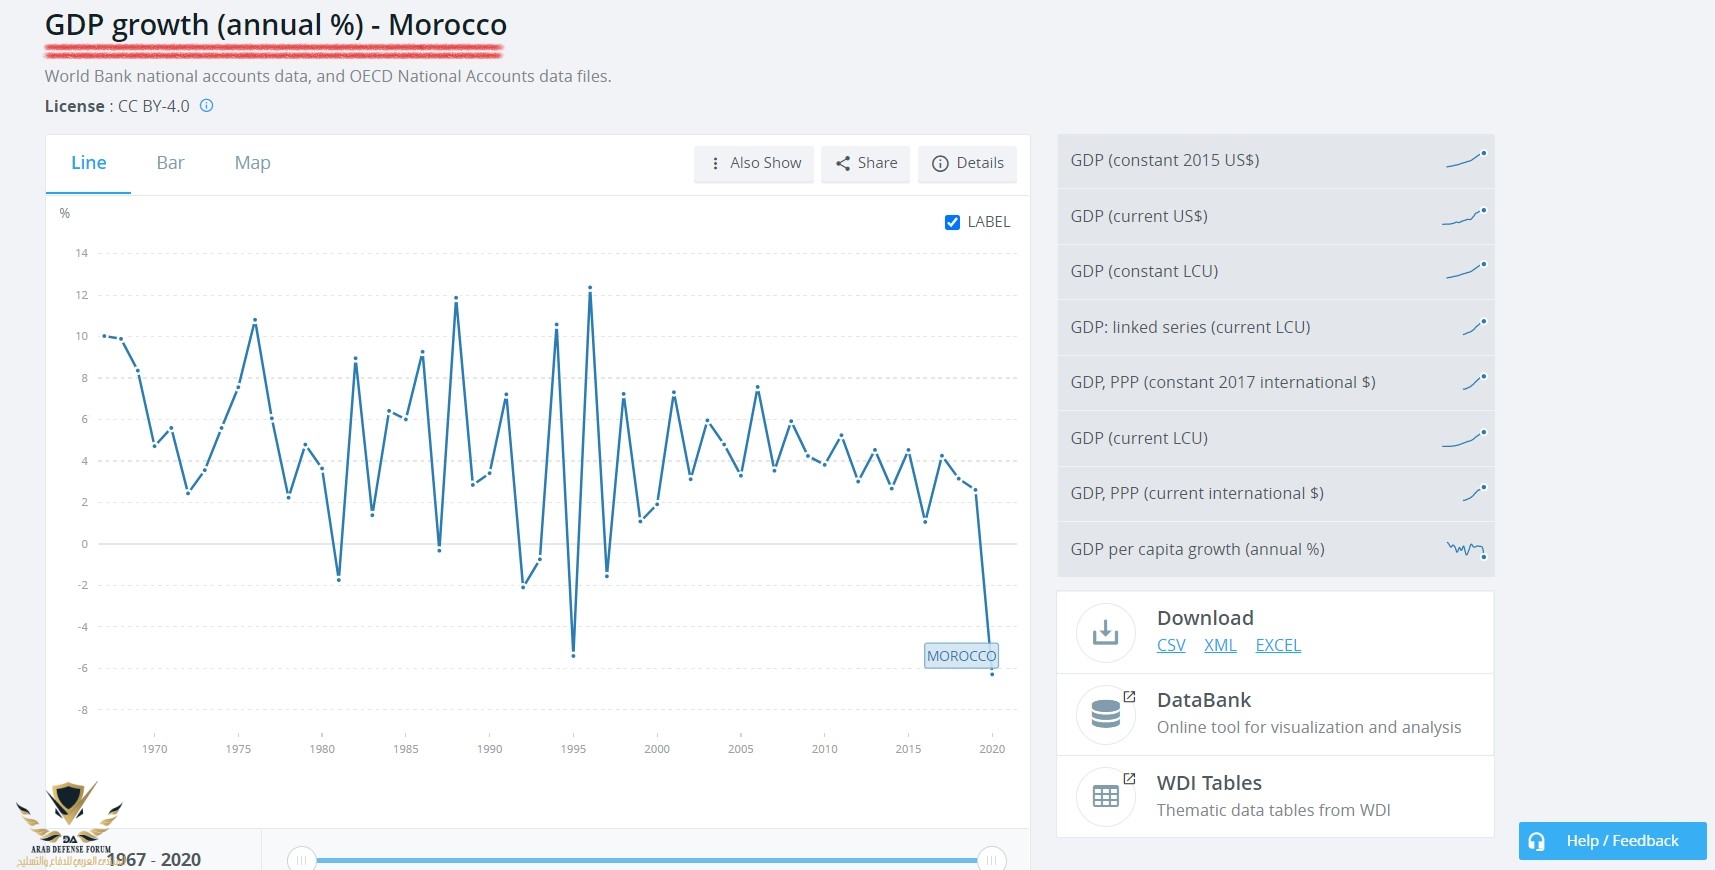Click the Help / Feedback headset icon
The image size is (1715, 870).
pos(1537,841)
